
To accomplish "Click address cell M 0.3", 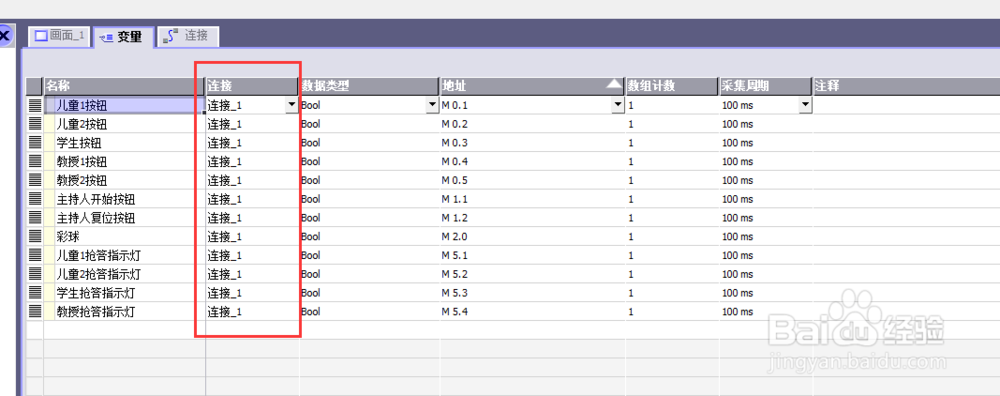I will 533,143.
